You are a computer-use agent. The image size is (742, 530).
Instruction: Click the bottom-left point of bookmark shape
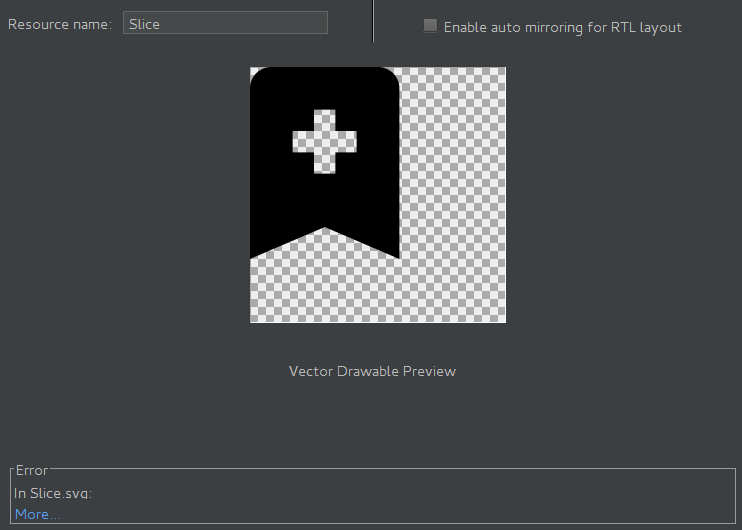click(x=253, y=254)
